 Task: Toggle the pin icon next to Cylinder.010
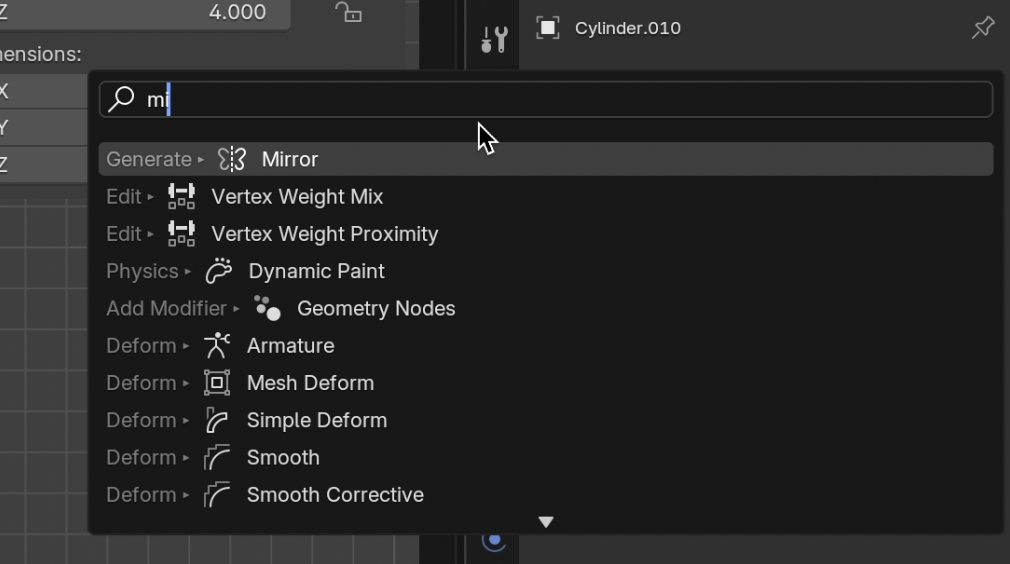[983, 28]
